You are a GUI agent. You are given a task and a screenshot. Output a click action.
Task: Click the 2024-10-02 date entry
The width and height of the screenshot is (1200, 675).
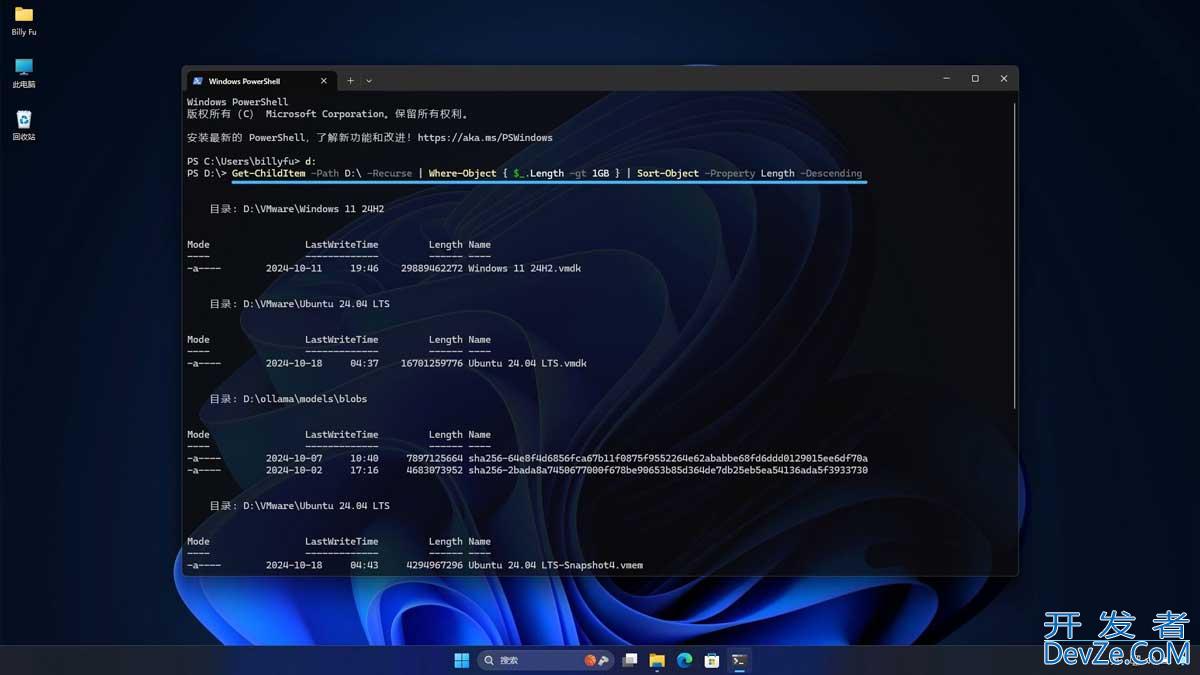294,471
